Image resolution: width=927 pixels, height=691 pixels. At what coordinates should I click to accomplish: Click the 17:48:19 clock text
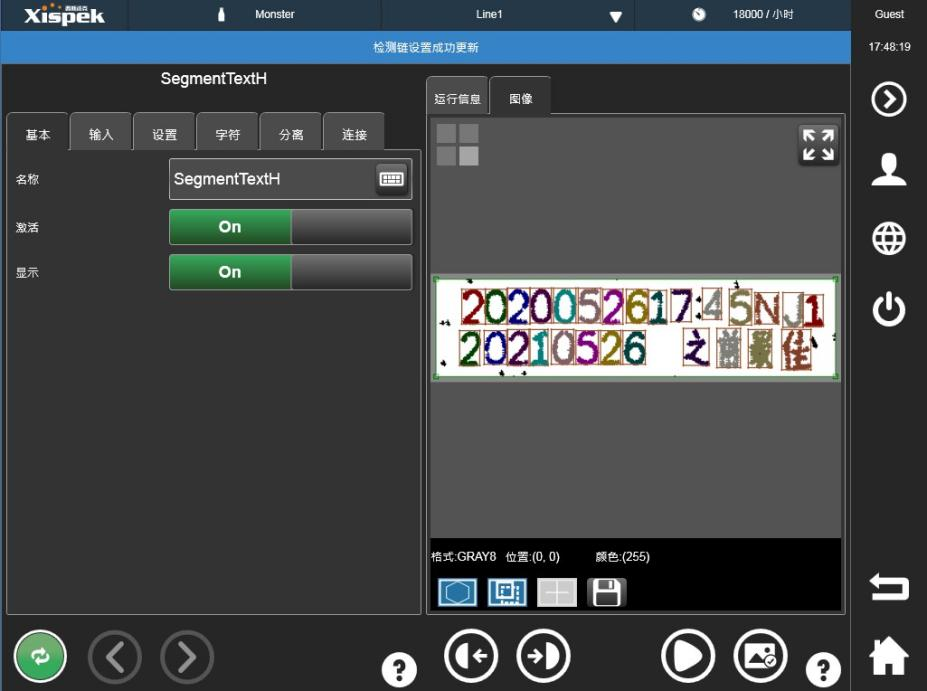[x=889, y=47]
